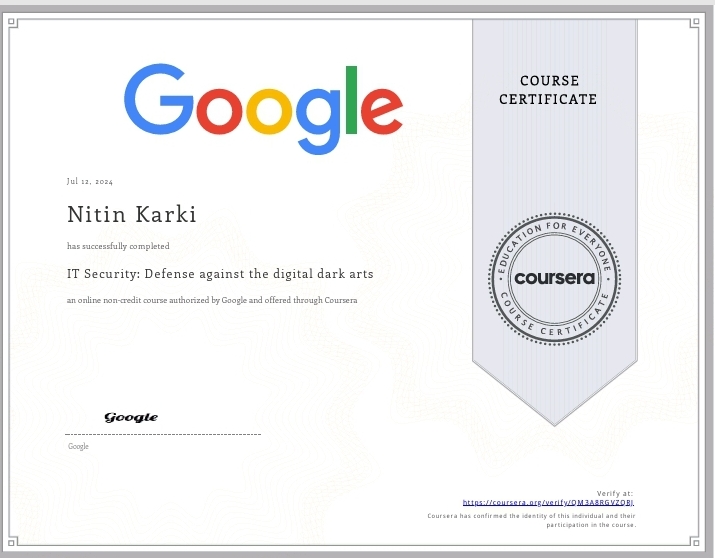This screenshot has height=558, width=715.
Task: Click the line "an online non-credit course authorized by Google"
Action: [212, 300]
